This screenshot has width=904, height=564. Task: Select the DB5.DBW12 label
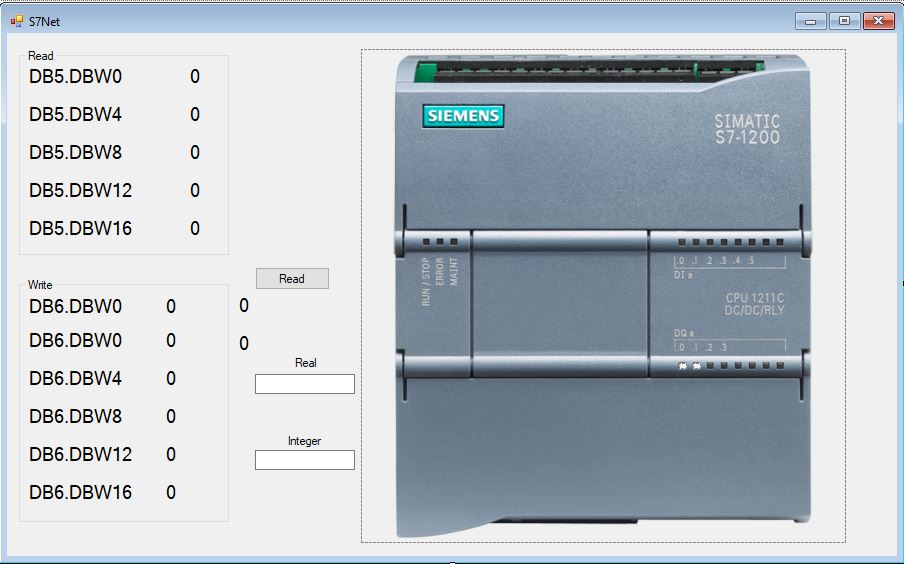click(81, 191)
